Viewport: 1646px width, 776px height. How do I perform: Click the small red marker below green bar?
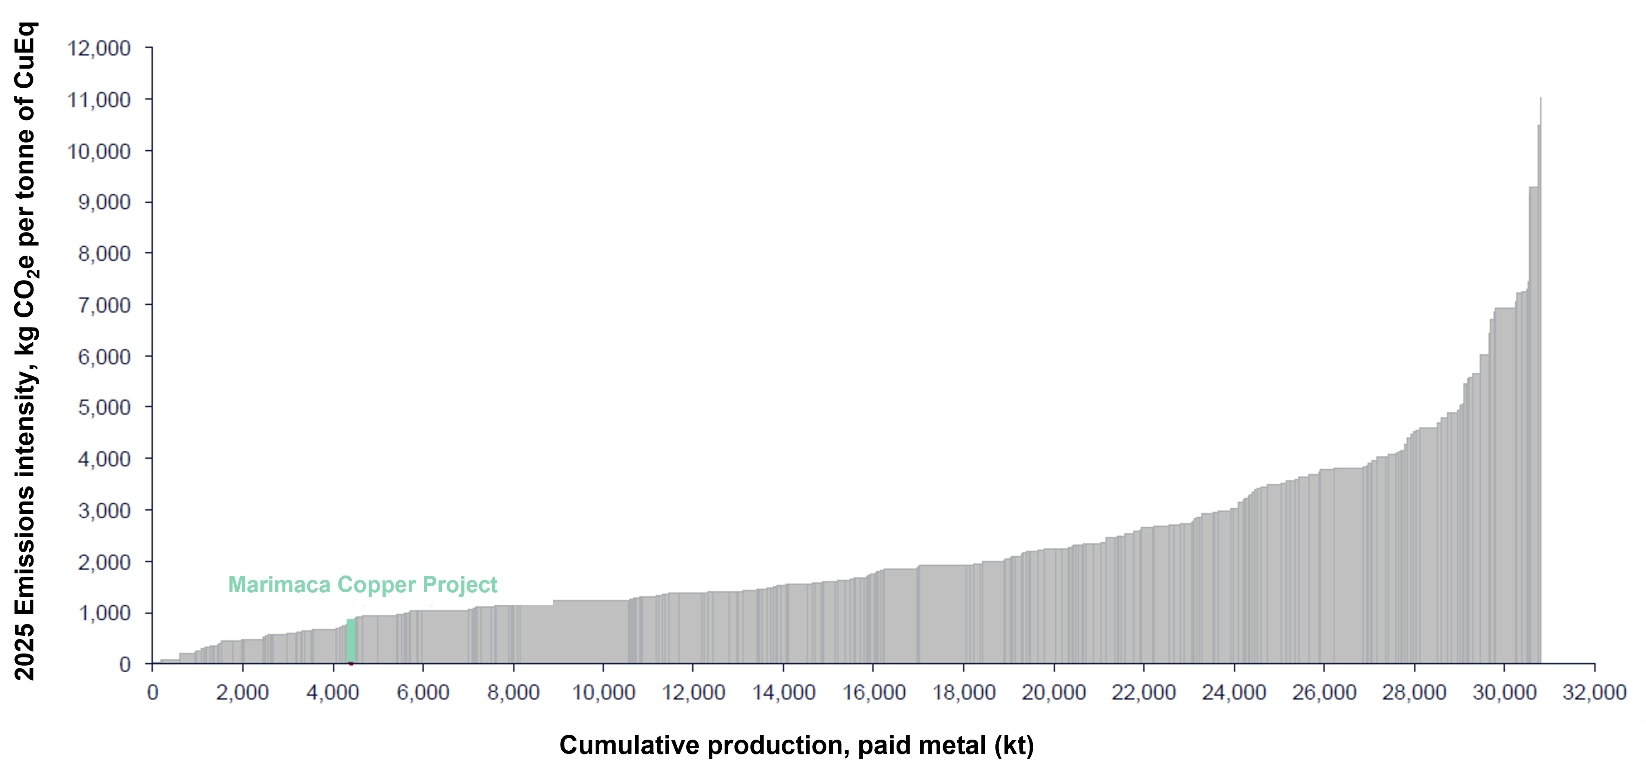351,664
